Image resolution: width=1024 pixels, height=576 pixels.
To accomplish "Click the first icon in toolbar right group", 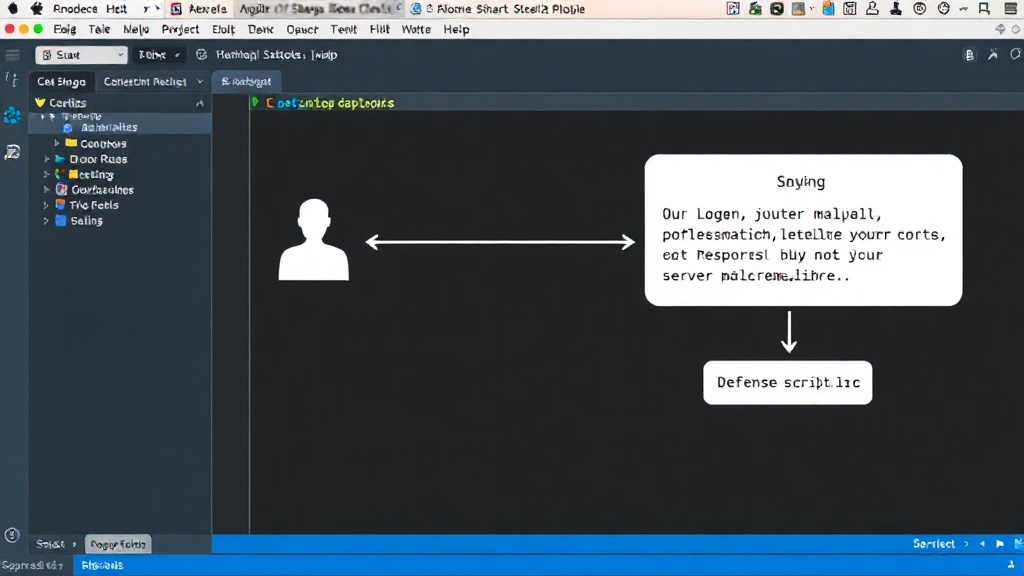I will pyautogui.click(x=969, y=56).
